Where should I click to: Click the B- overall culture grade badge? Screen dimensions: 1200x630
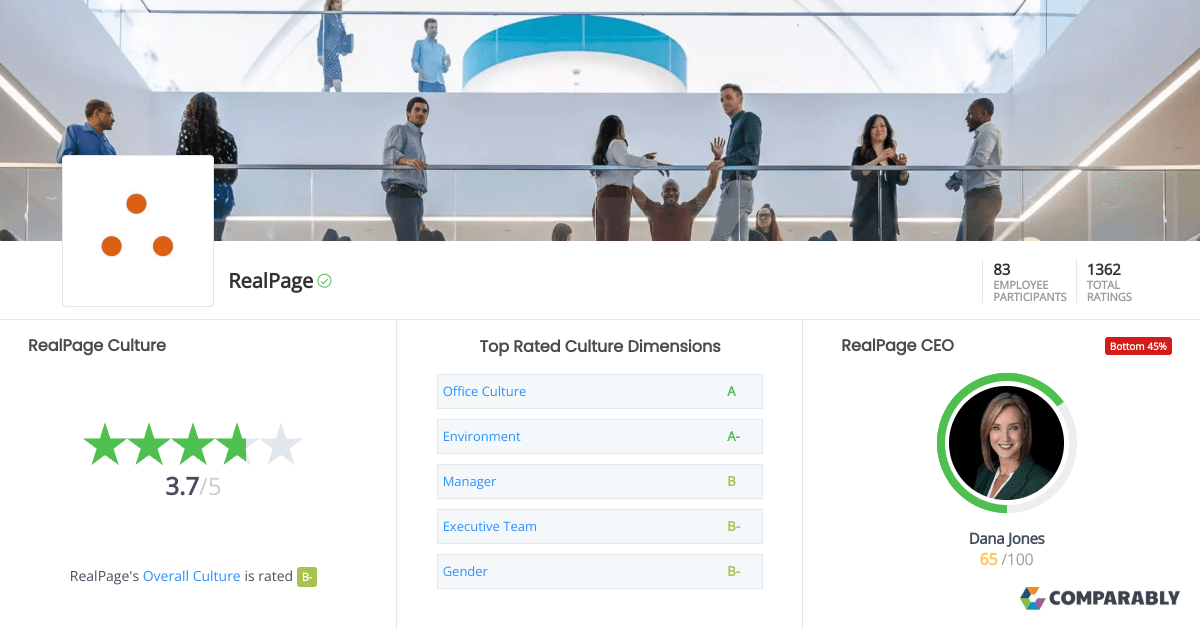tap(307, 576)
